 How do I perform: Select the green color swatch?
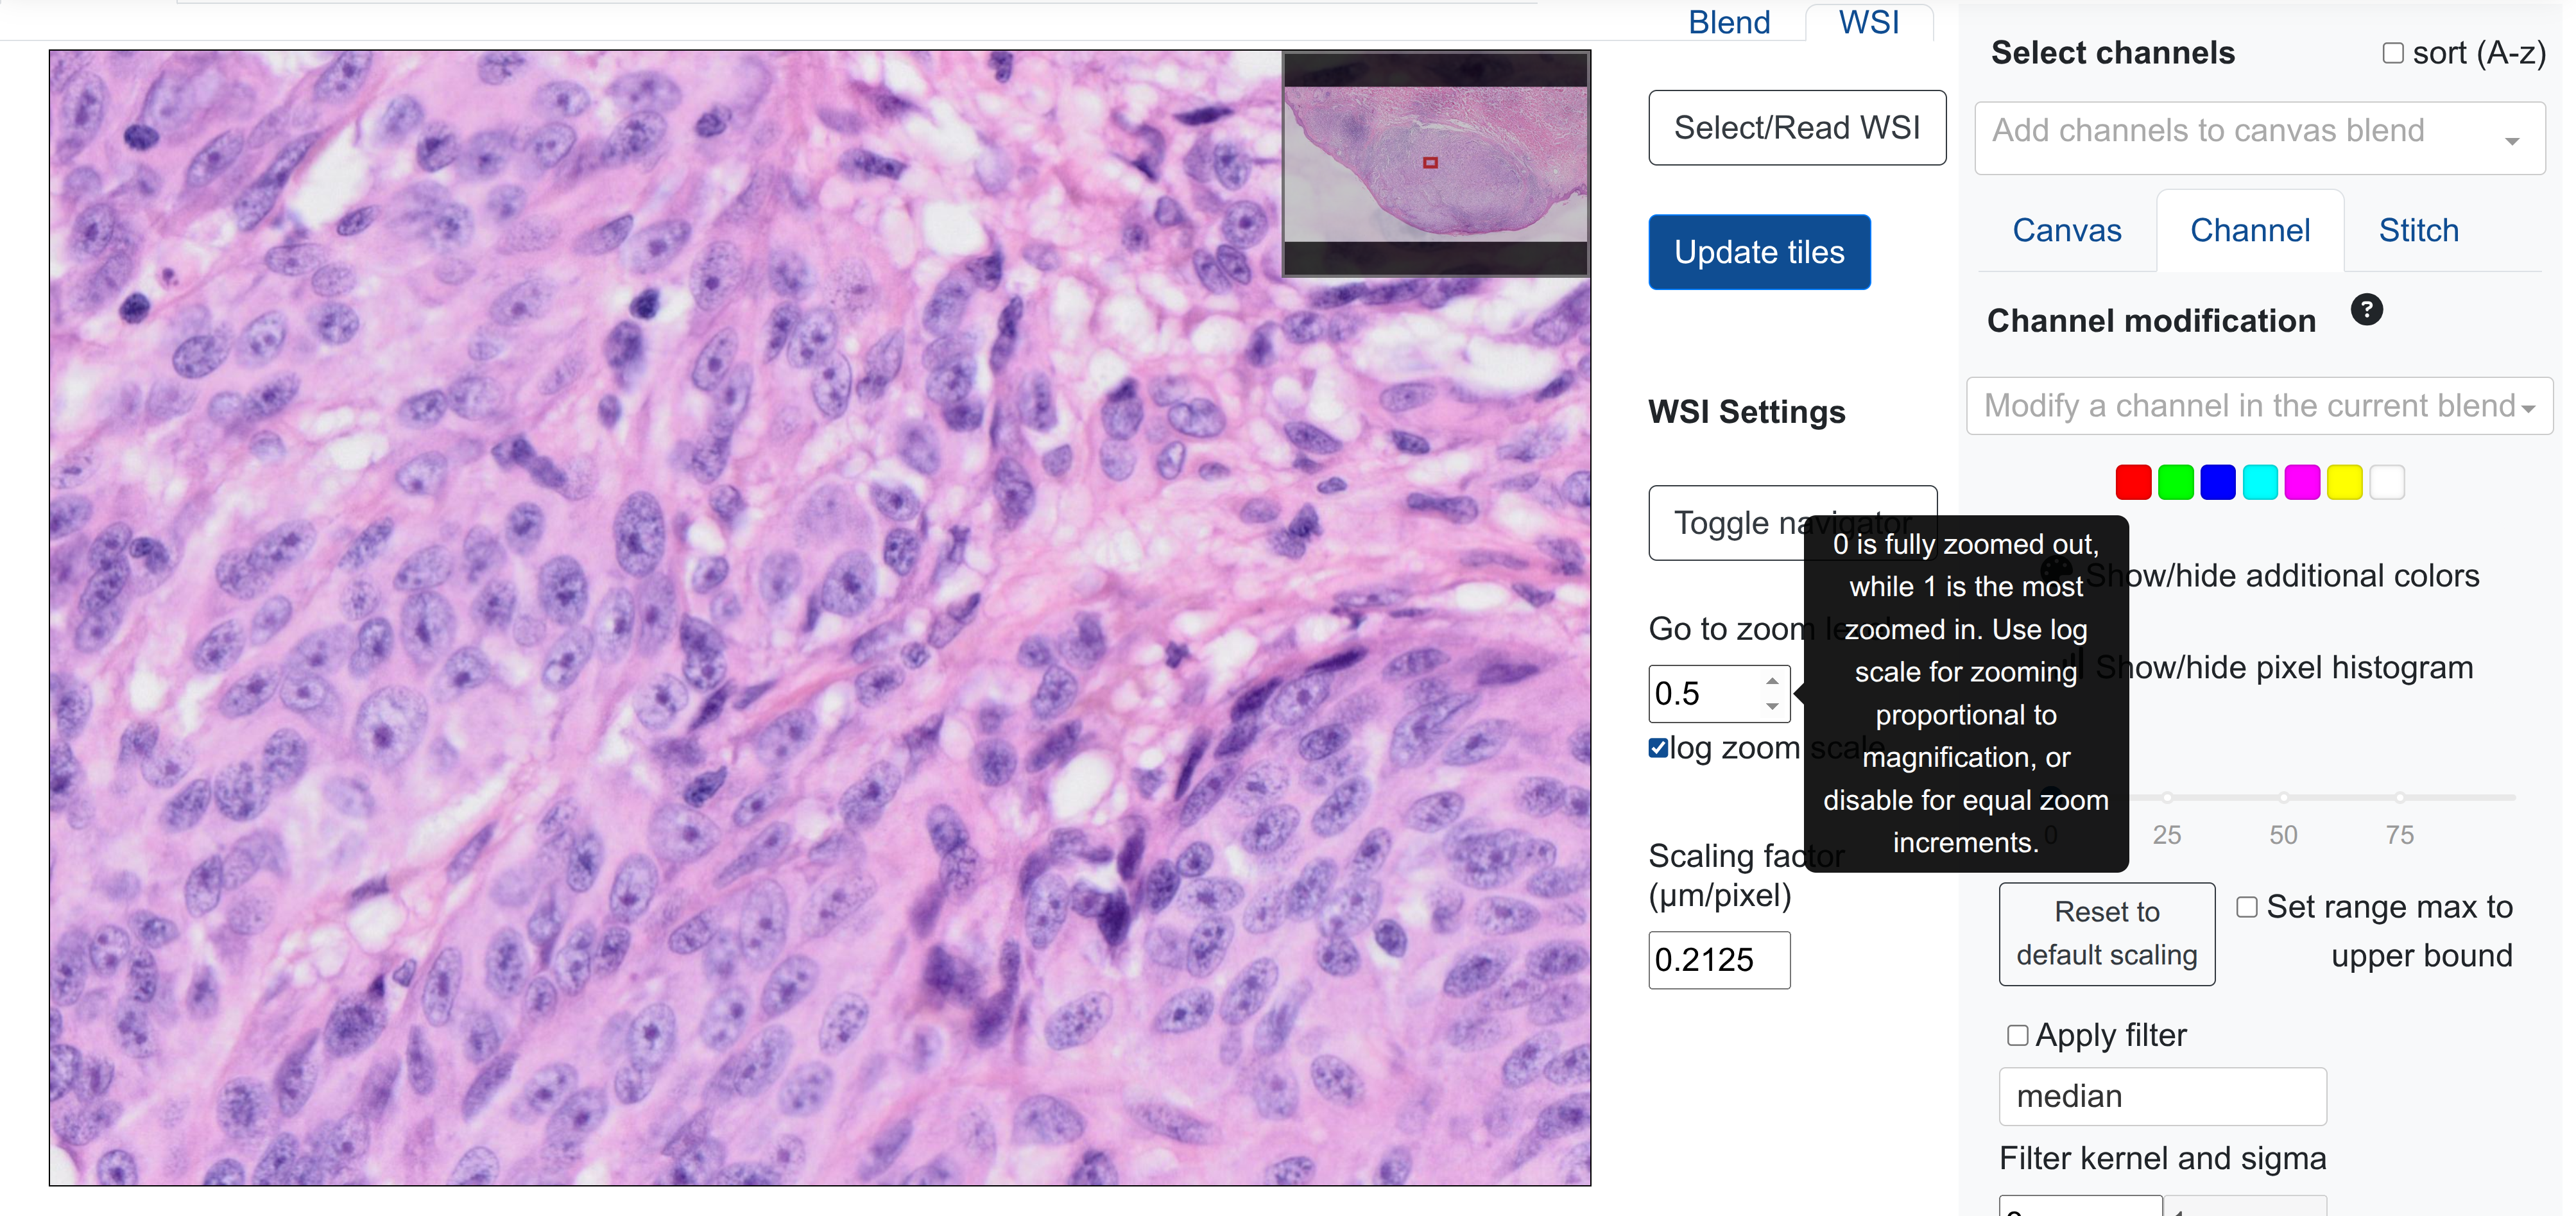[2175, 482]
